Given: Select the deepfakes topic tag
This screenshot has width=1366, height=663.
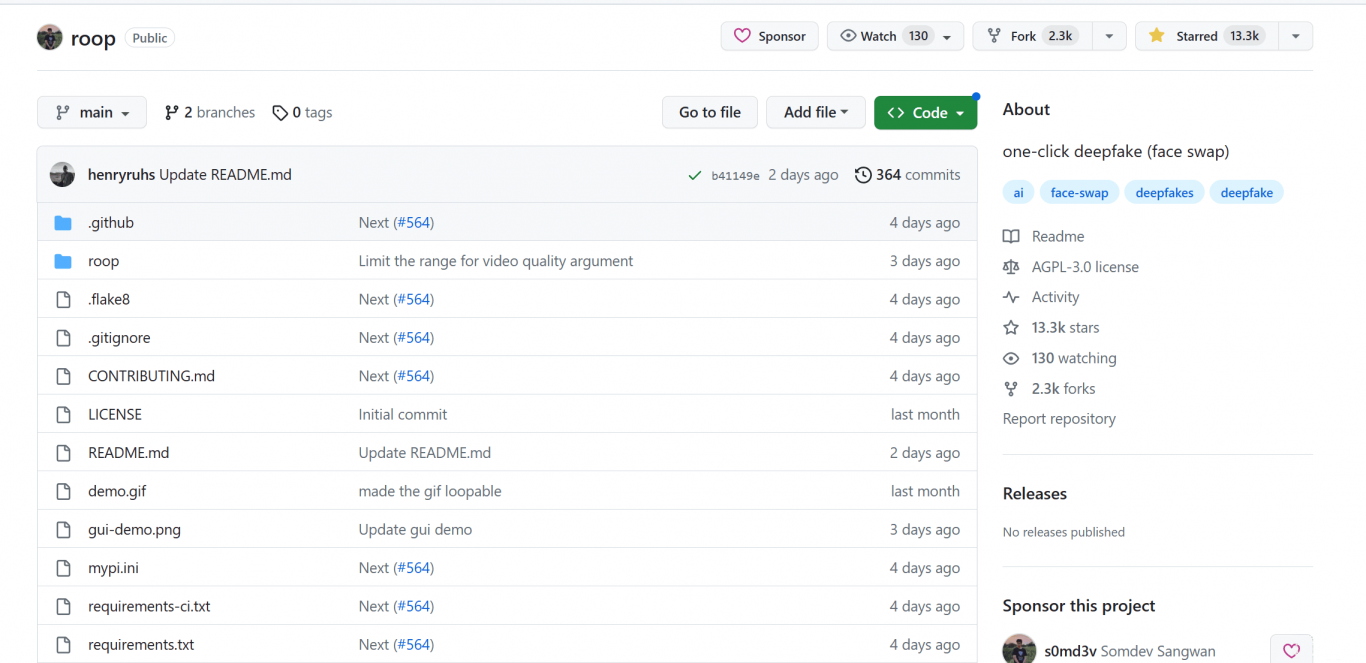Looking at the screenshot, I should [x=1164, y=193].
